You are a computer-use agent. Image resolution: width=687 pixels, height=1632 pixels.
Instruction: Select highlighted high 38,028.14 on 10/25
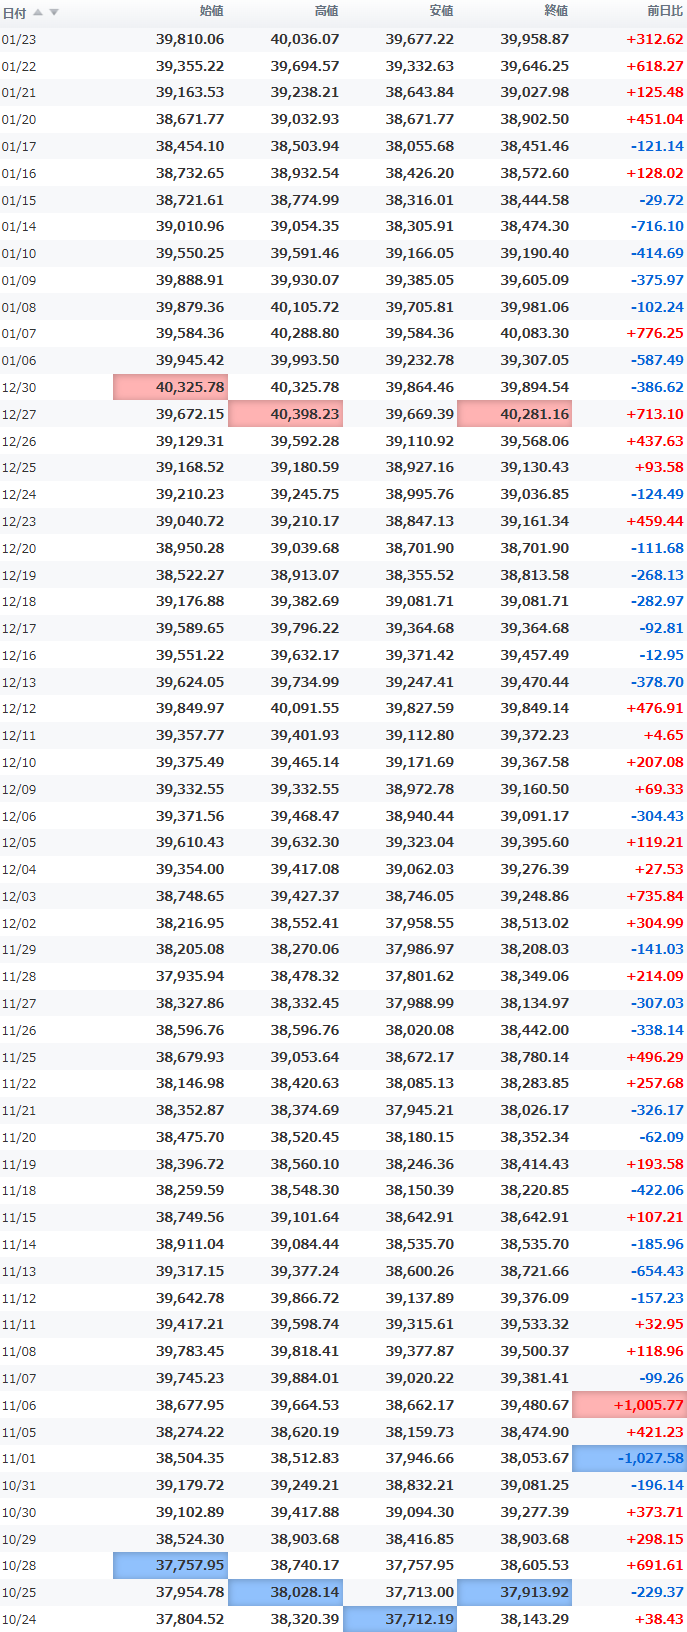pyautogui.click(x=286, y=1592)
